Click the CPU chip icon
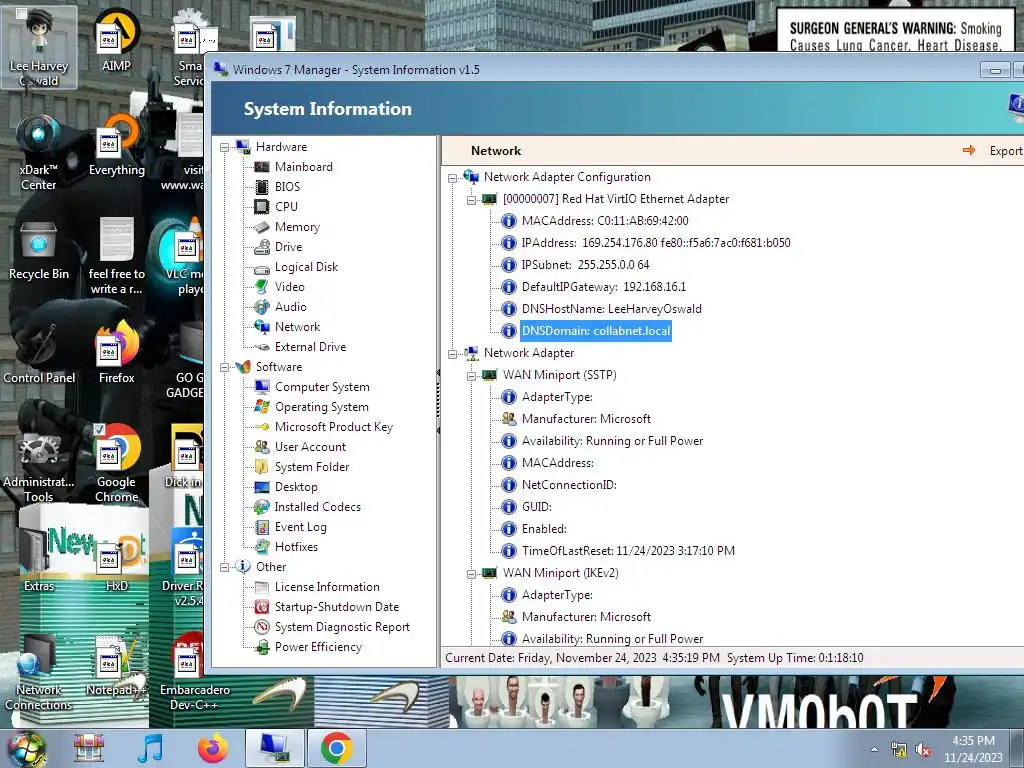1024x768 pixels. click(261, 206)
